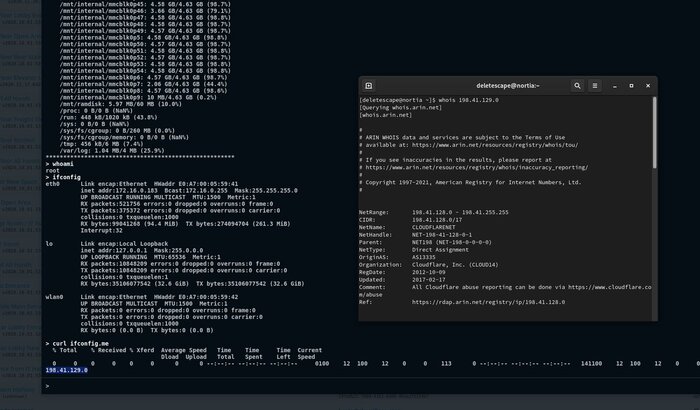Open a new tab in the terminal
Image resolution: width=700 pixels, height=410 pixels.
369,86
